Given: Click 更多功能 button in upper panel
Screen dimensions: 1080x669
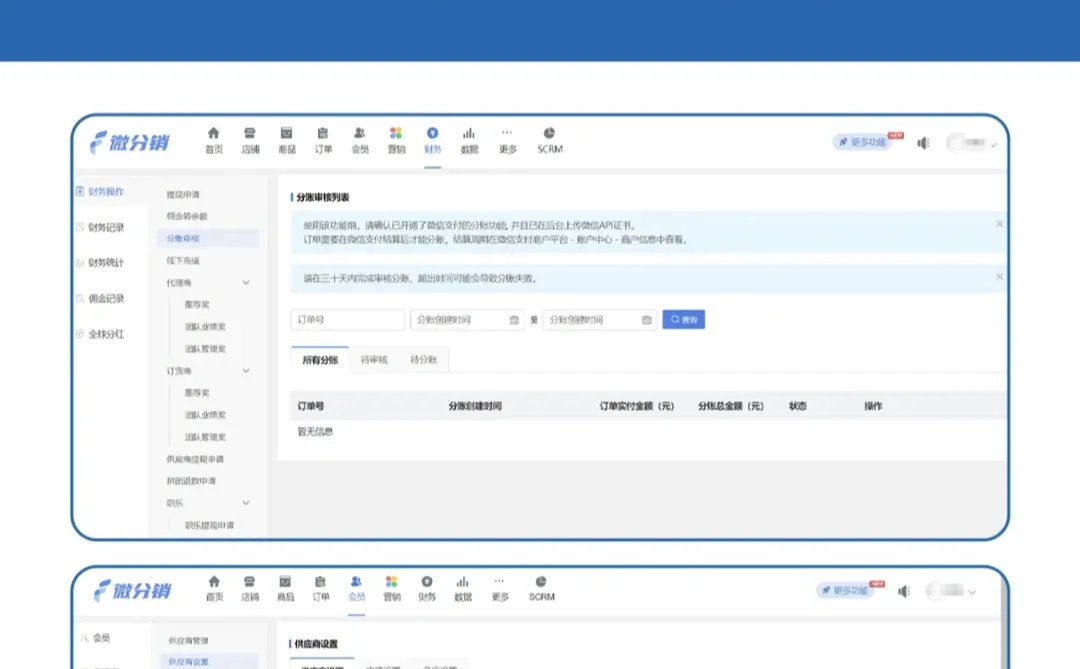Looking at the screenshot, I should tap(862, 142).
